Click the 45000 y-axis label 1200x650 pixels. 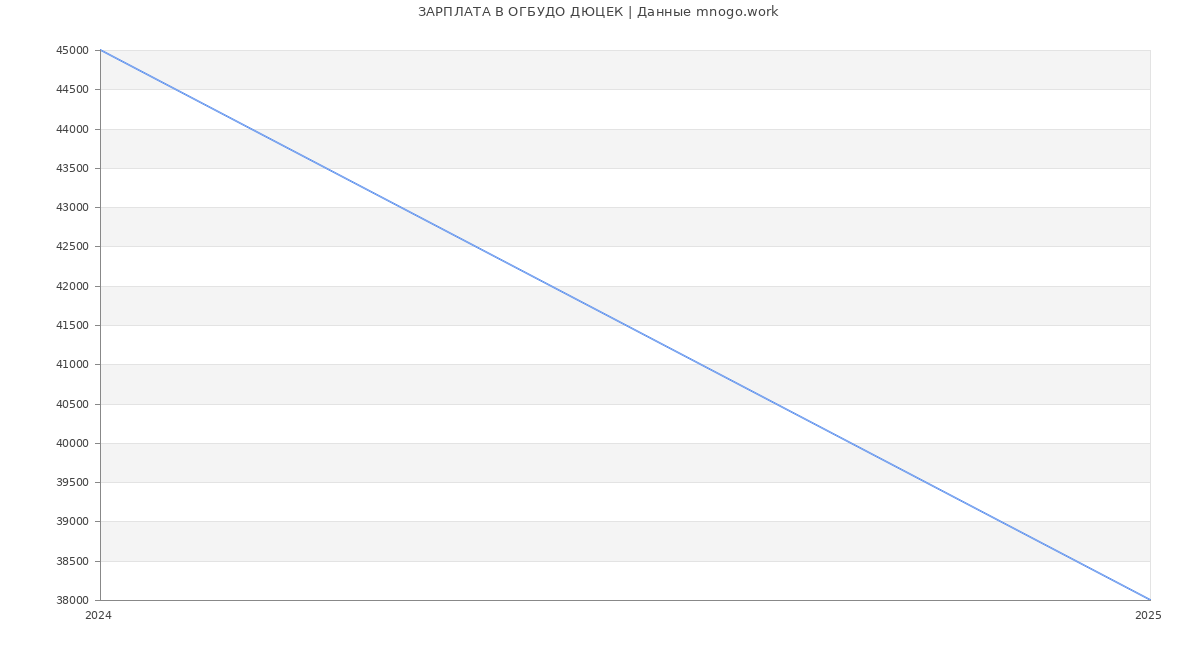(73, 50)
